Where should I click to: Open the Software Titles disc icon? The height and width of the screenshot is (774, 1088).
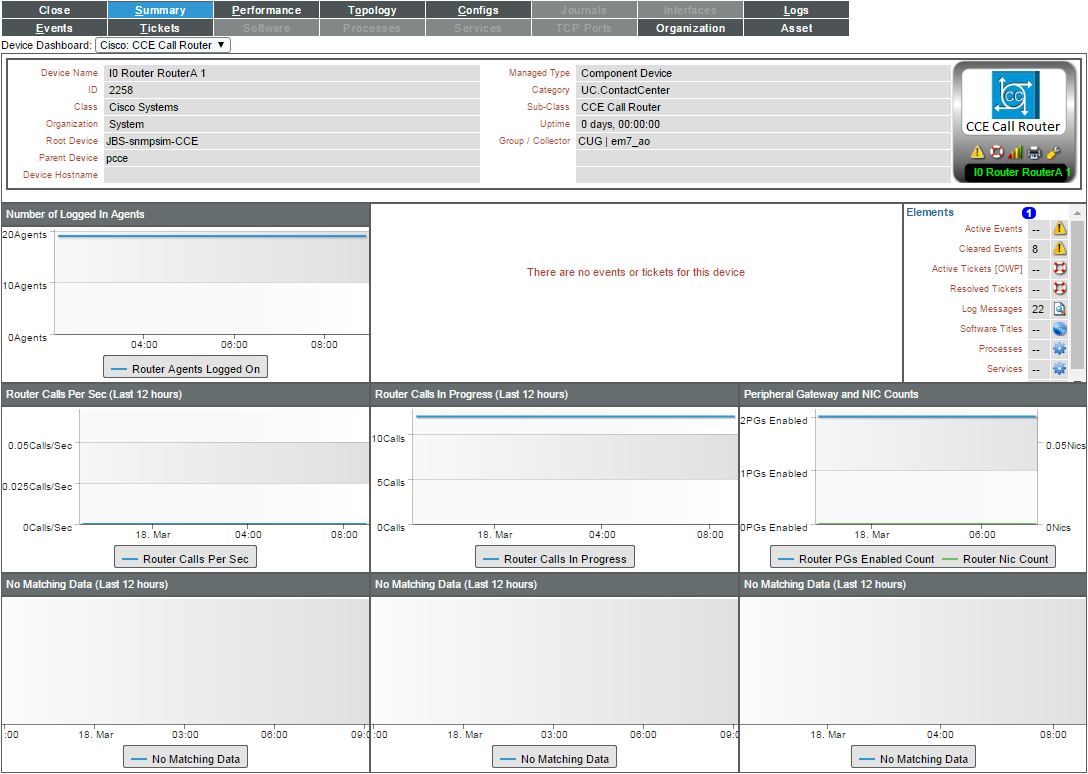click(1059, 329)
